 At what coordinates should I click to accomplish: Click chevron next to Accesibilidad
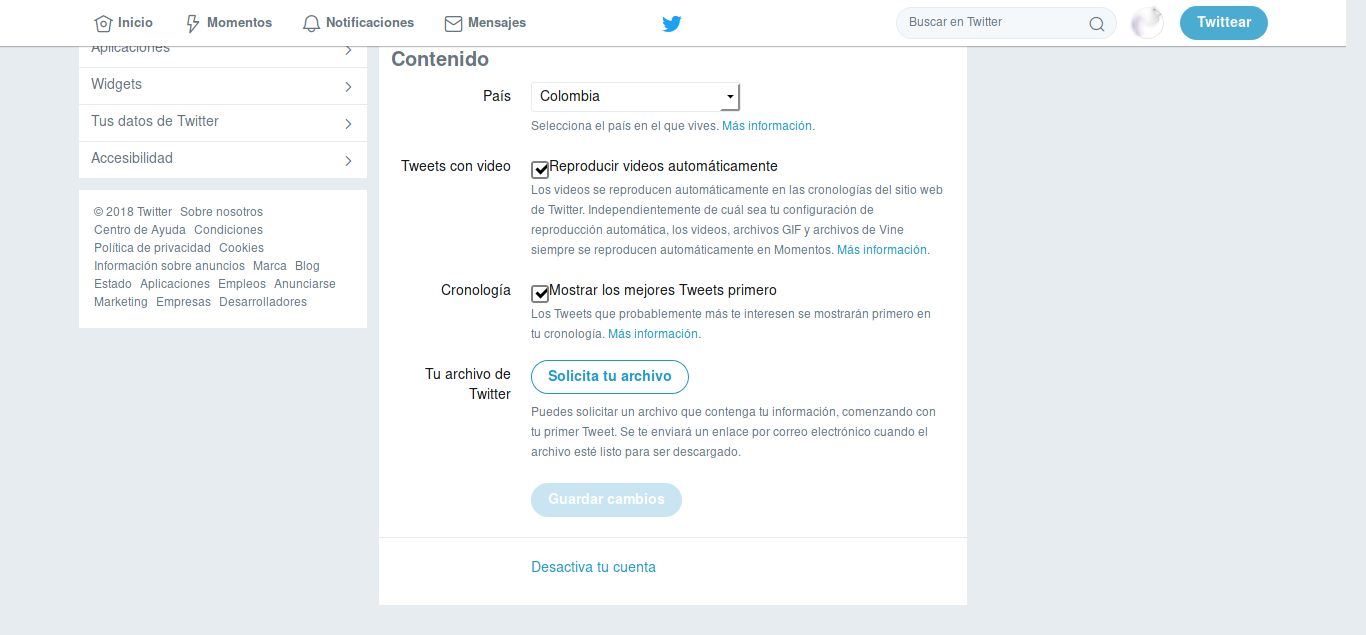[348, 160]
